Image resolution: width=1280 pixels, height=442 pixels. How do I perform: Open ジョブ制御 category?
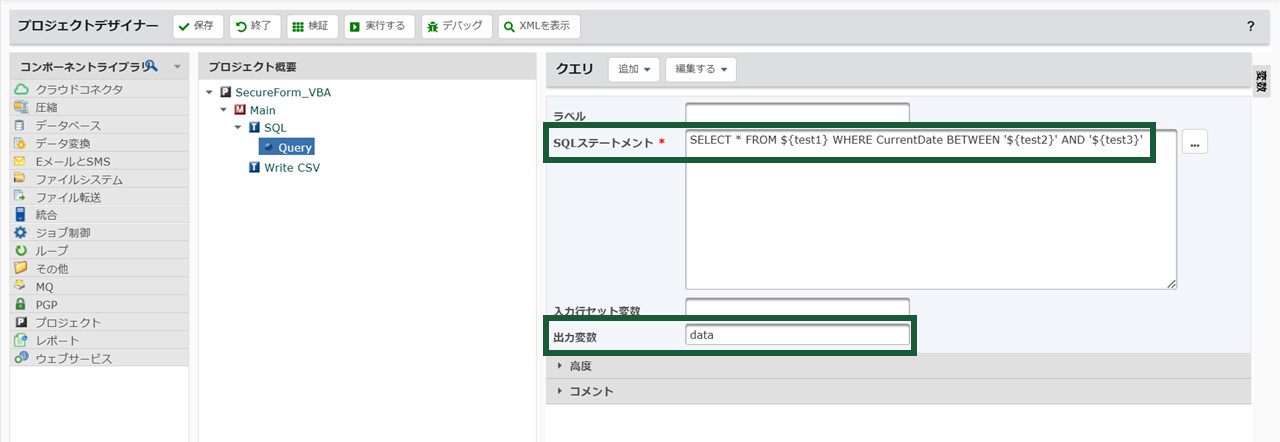(99, 232)
